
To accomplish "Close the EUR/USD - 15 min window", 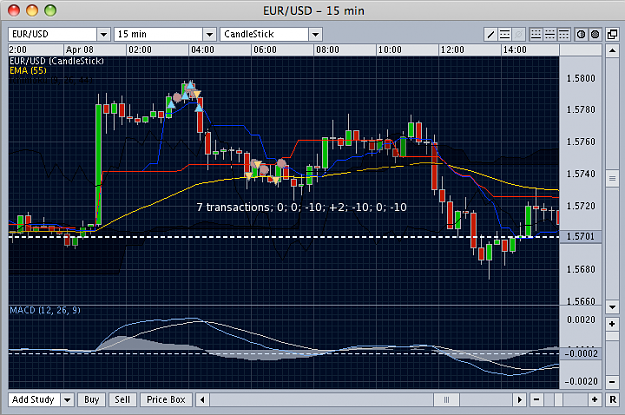I will point(14,10).
